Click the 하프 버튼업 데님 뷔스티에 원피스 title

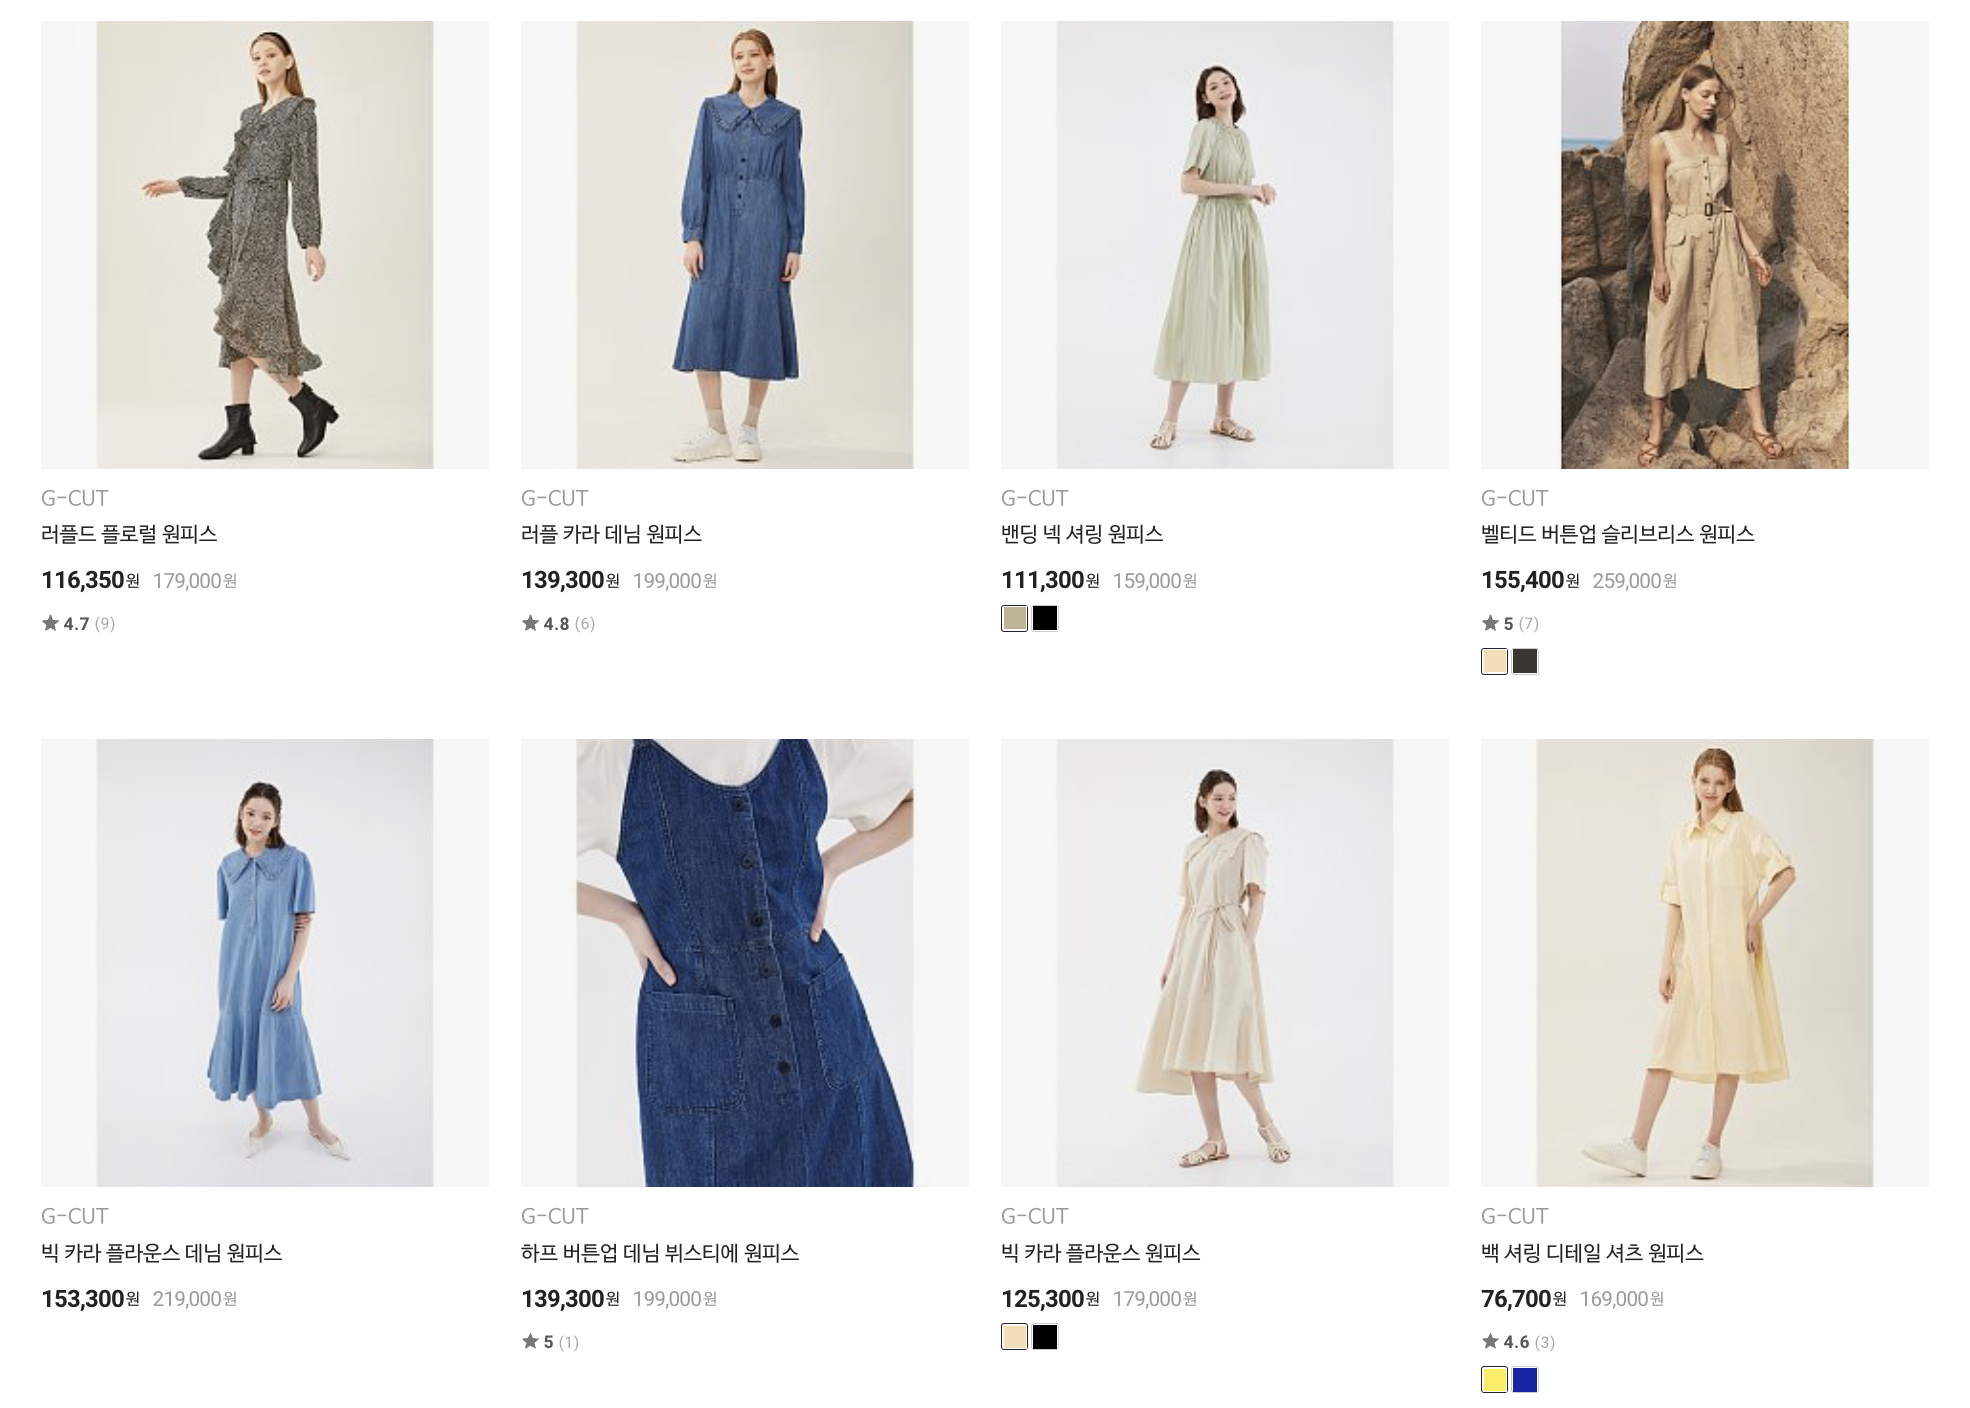[x=660, y=1252]
